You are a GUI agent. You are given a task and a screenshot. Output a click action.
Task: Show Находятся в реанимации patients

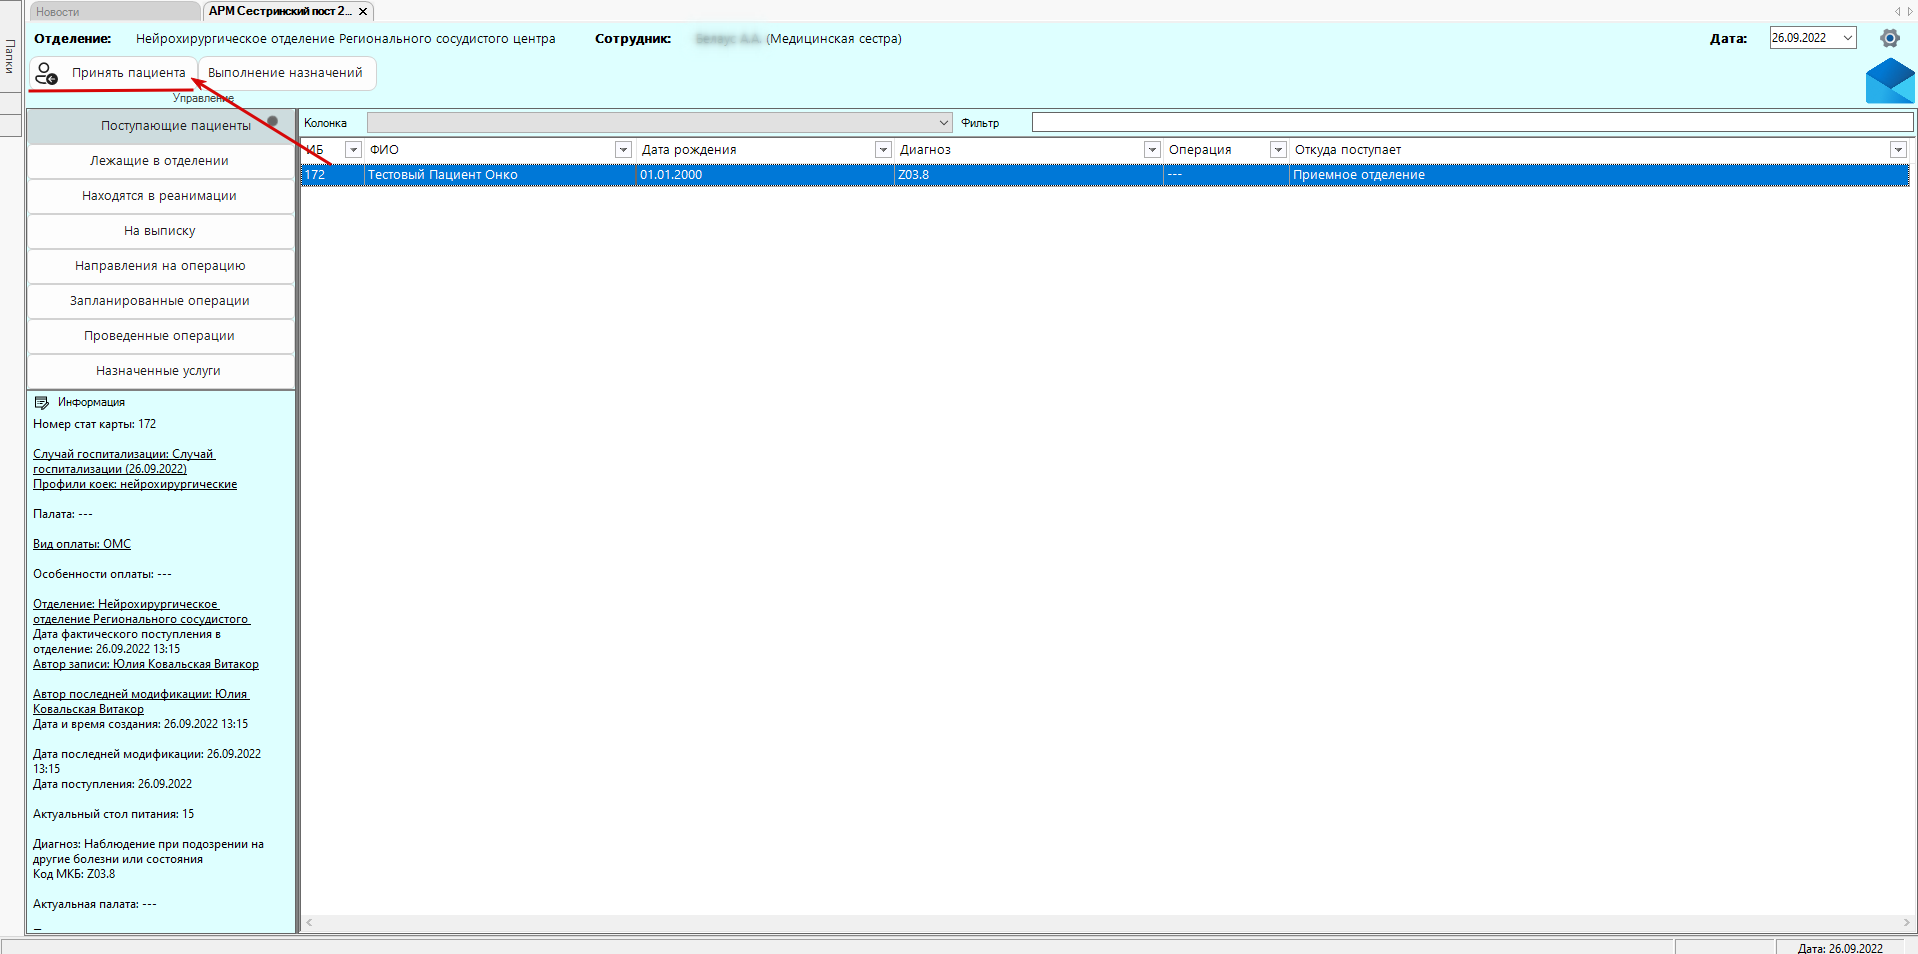pos(161,196)
